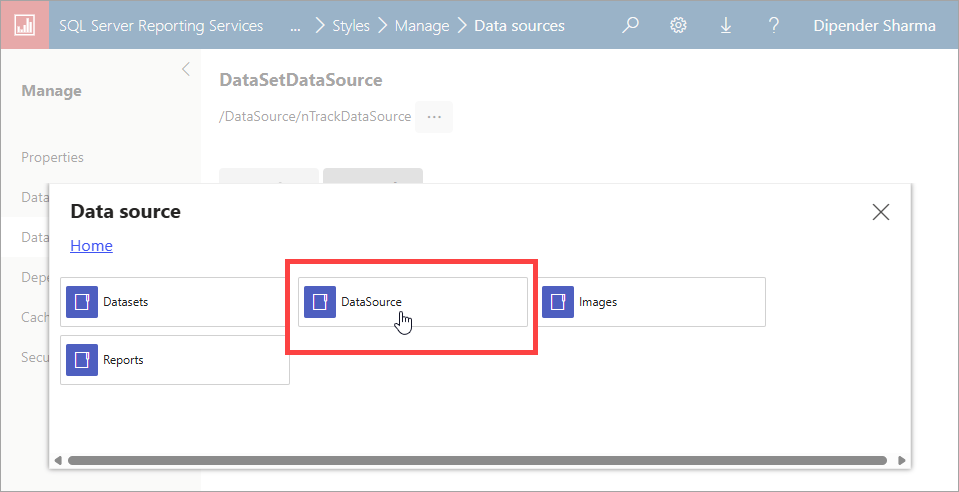Click the DataSetDataSource heading
959x492 pixels.
300,80
